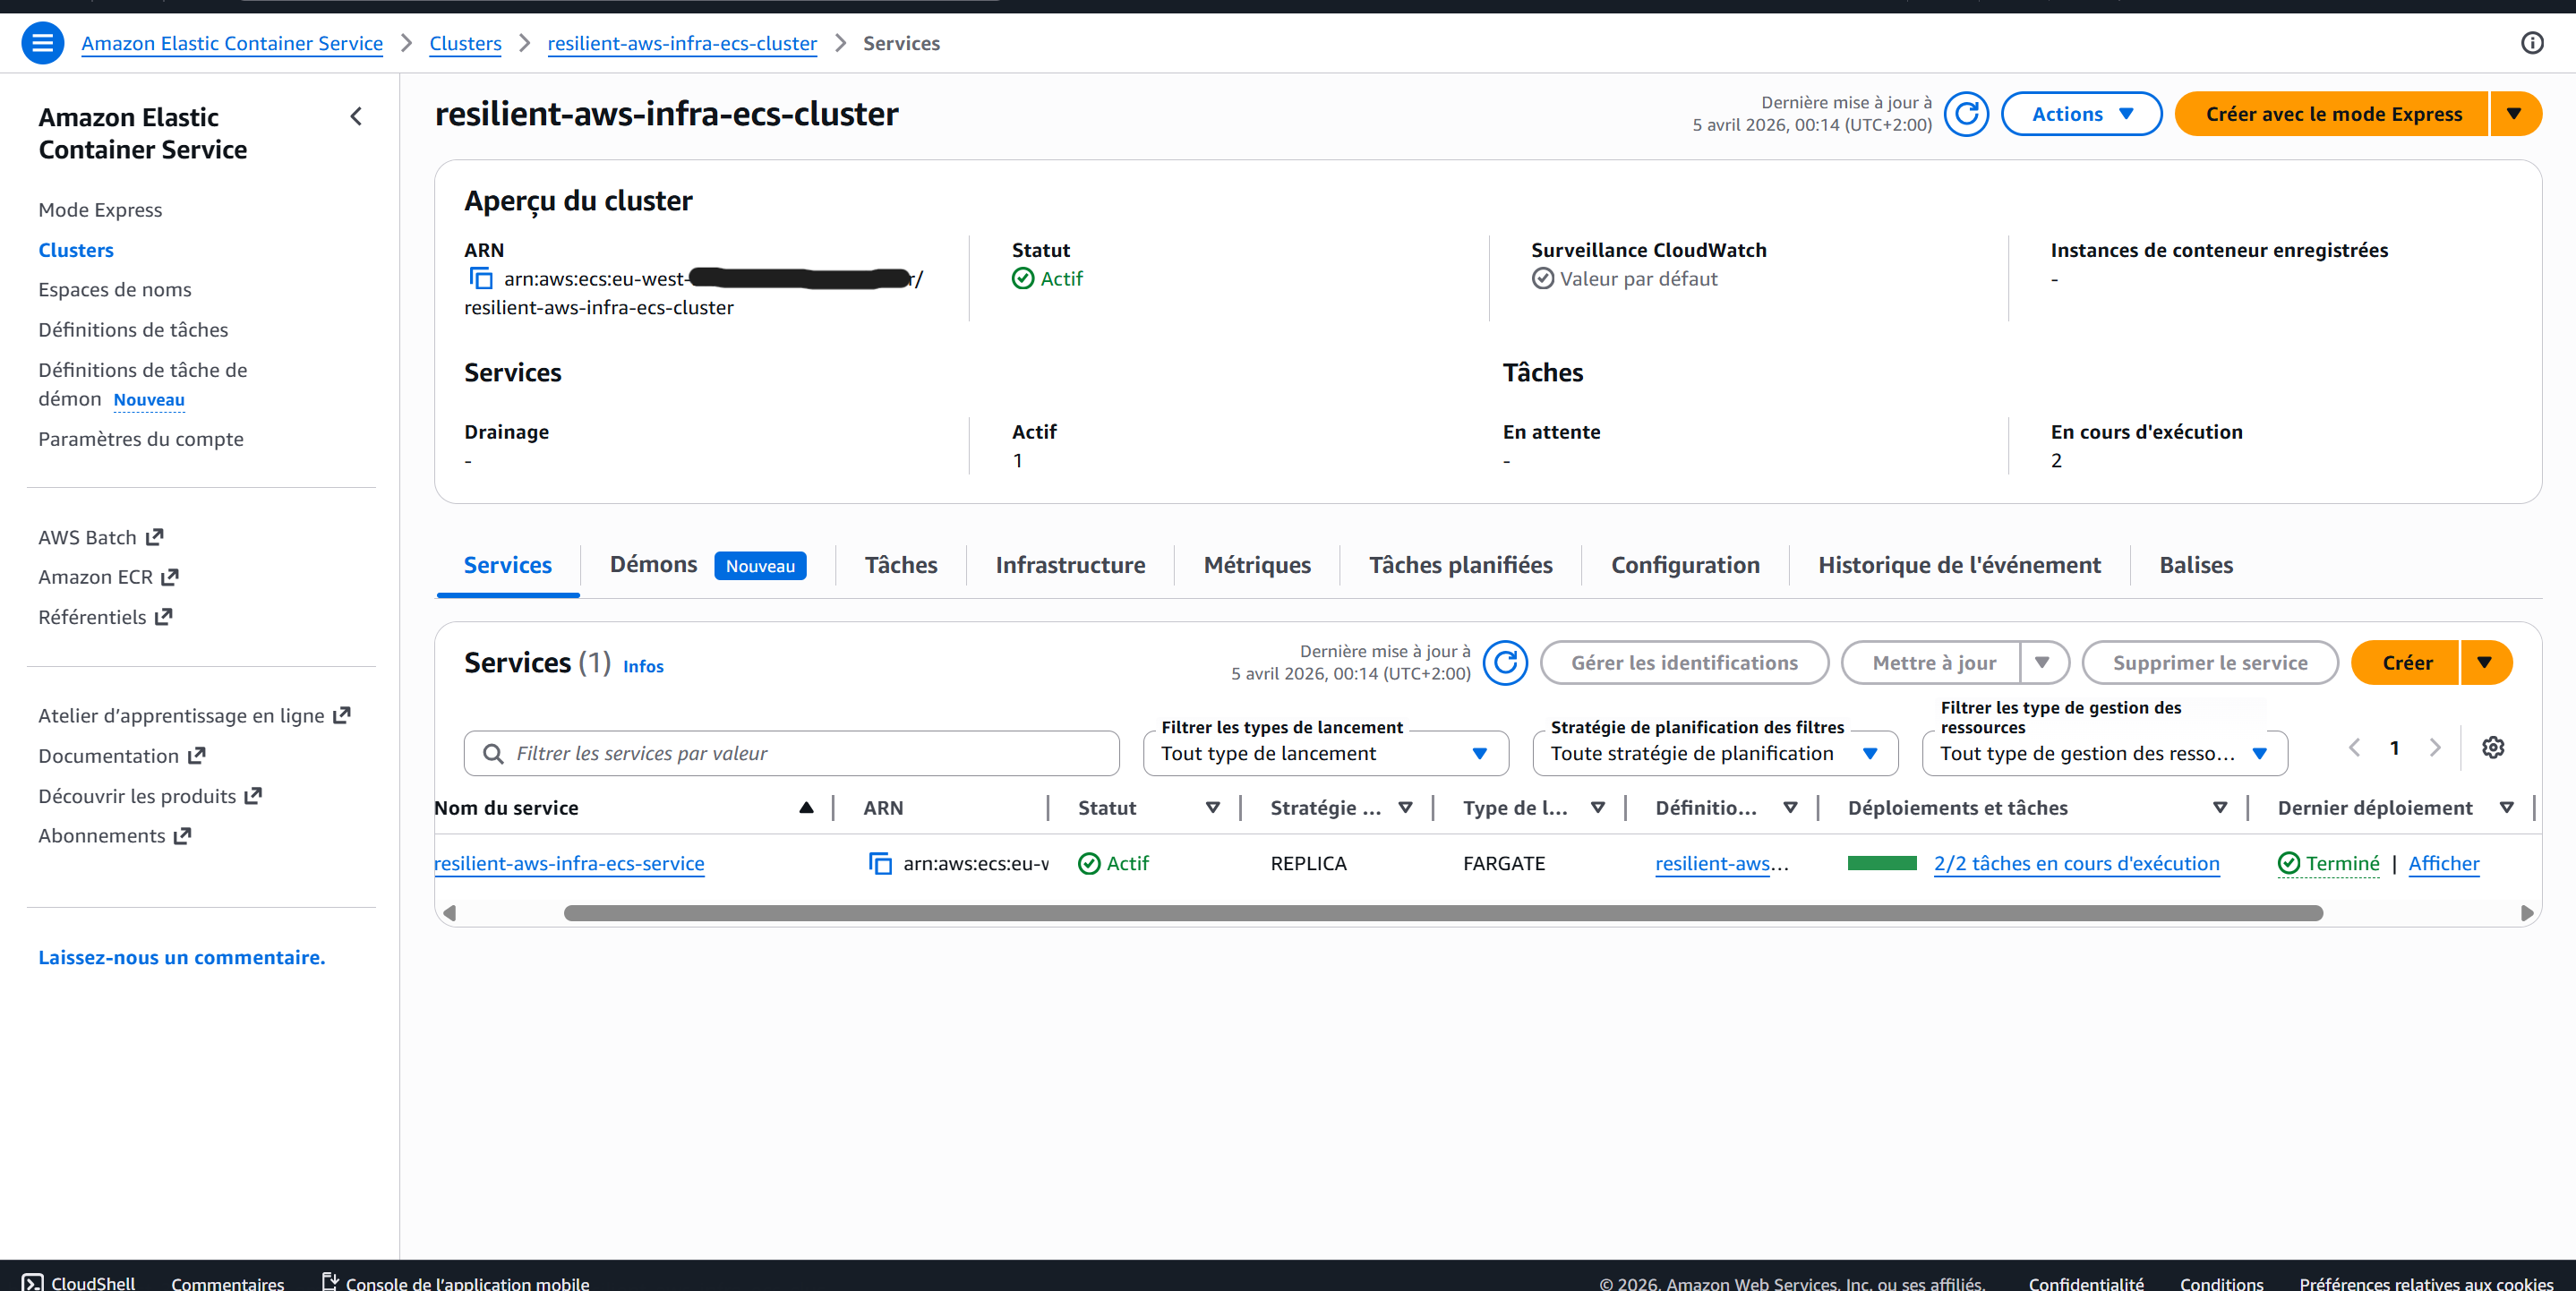This screenshot has height=1291, width=2576.
Task: Click the green tasks progress bar
Action: tap(1881, 864)
